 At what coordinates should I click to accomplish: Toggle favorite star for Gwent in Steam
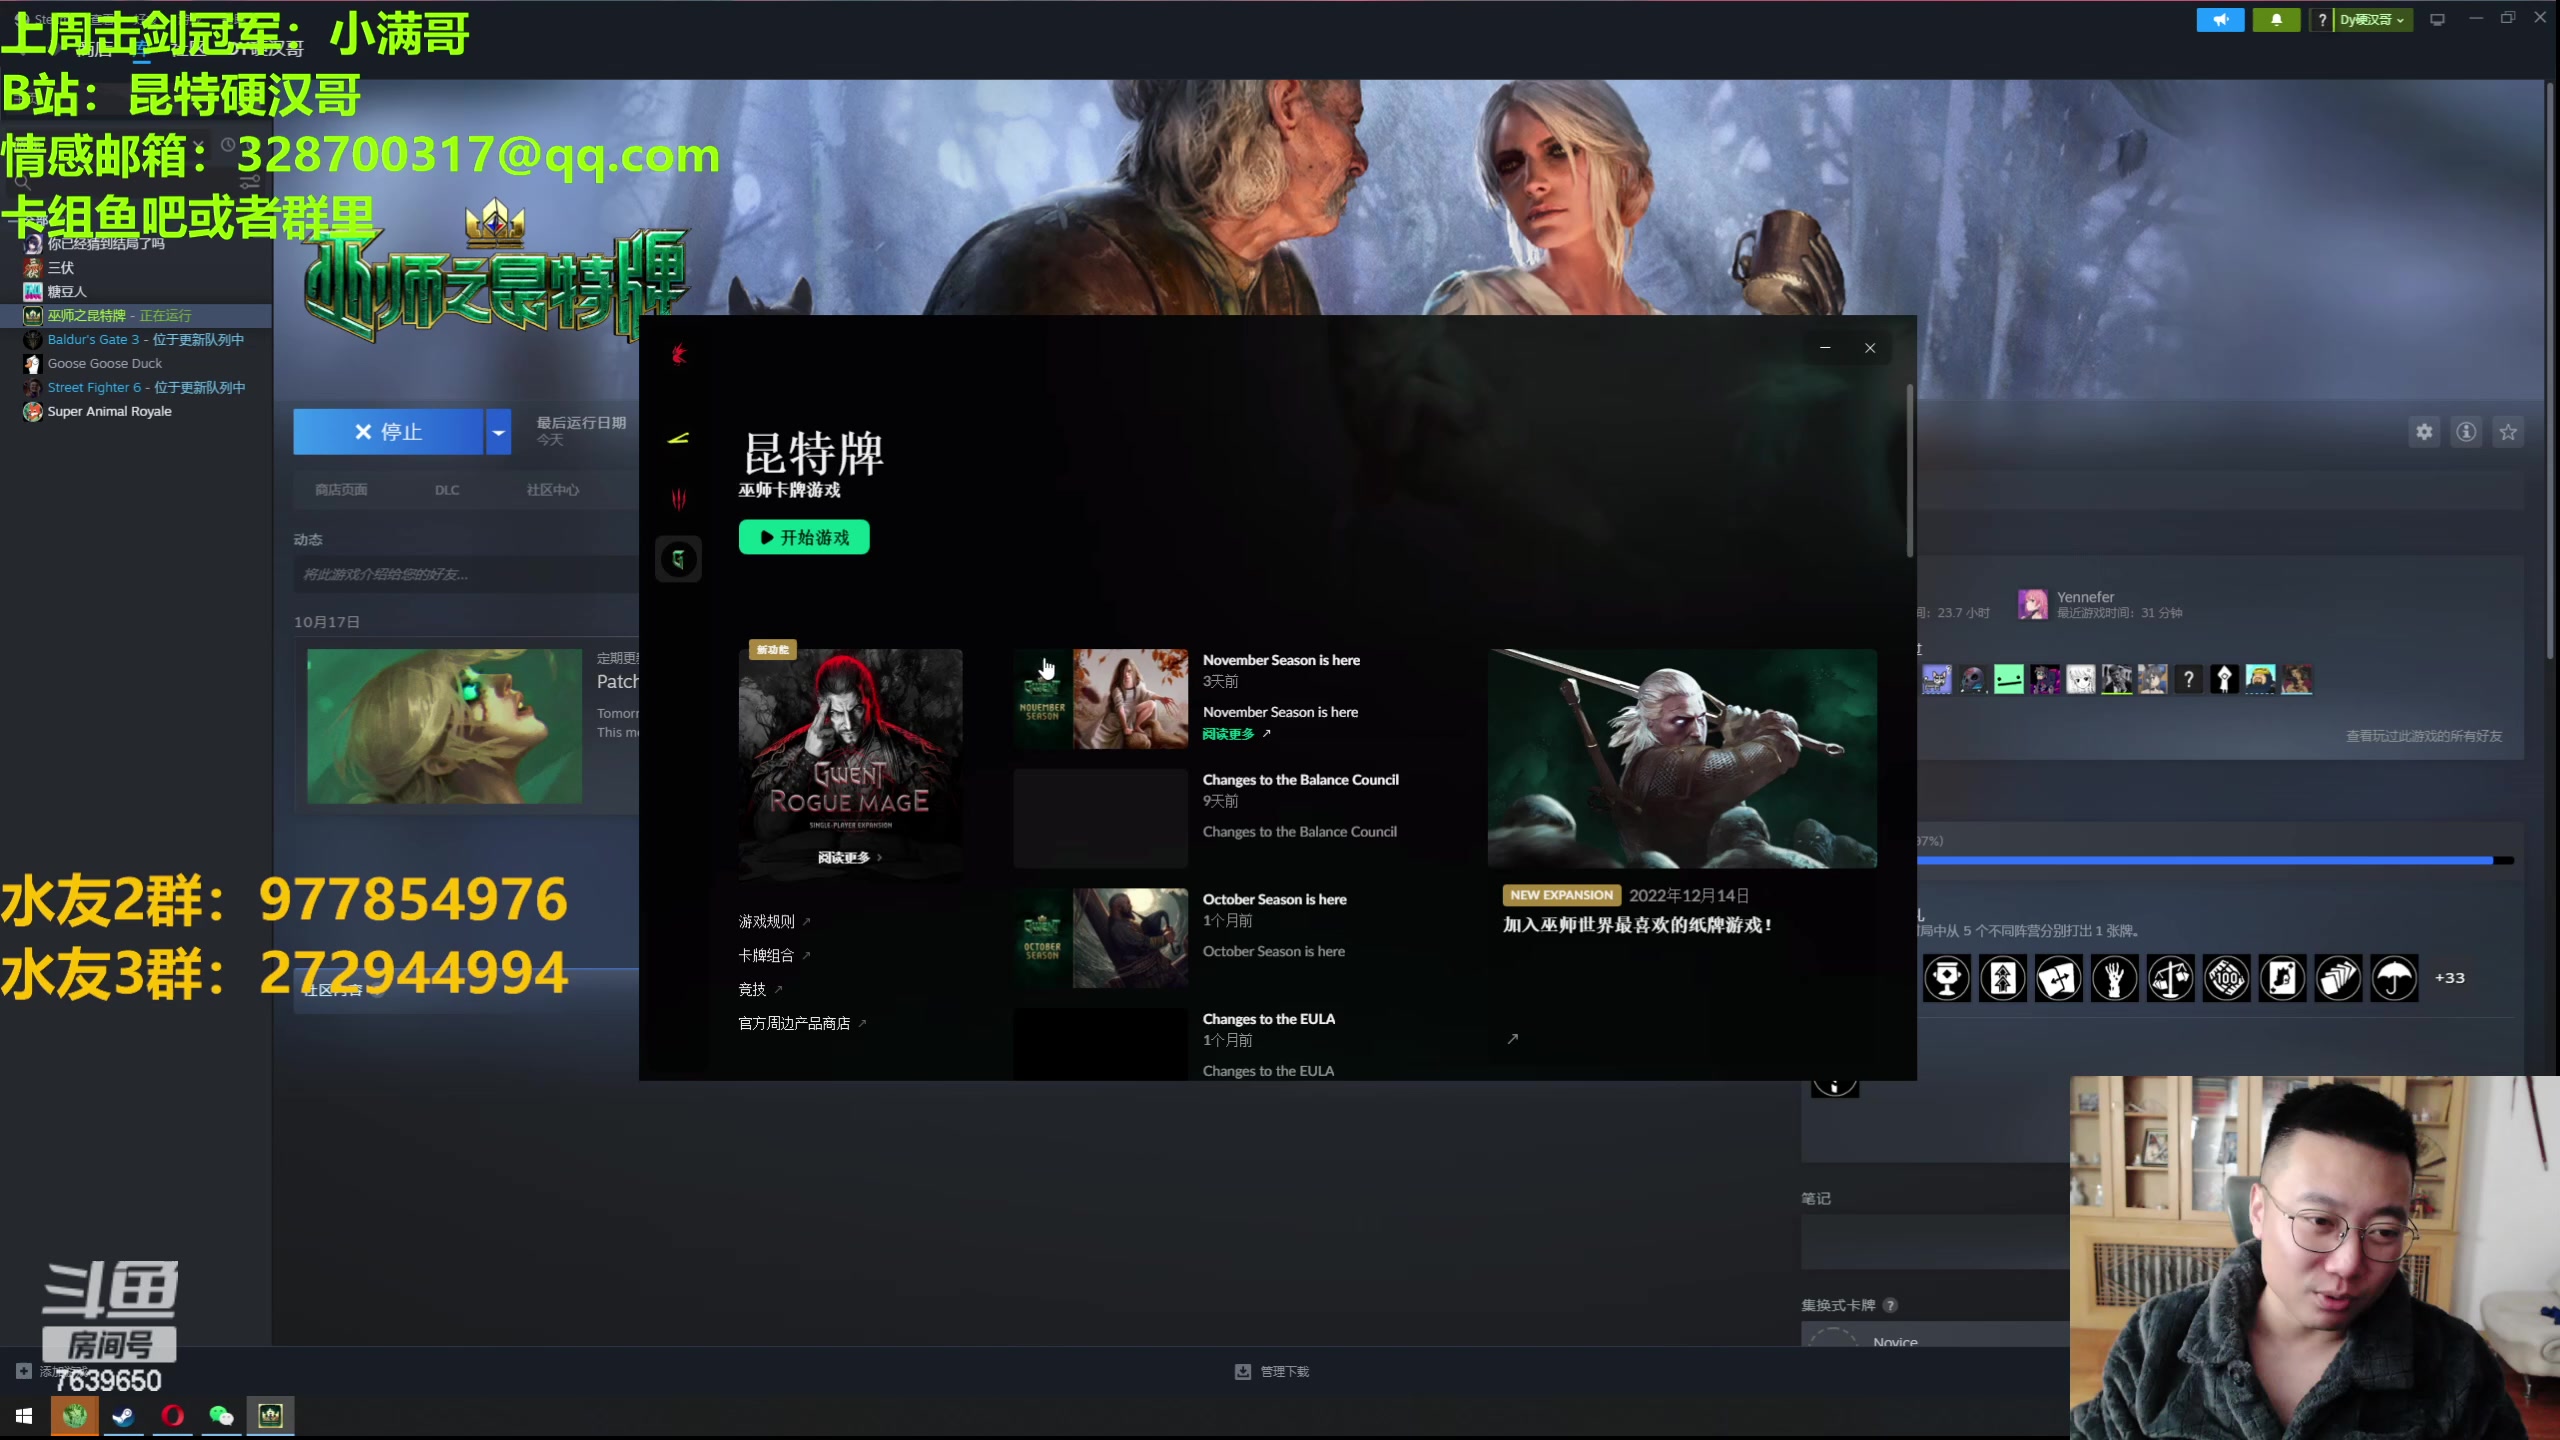[2508, 432]
